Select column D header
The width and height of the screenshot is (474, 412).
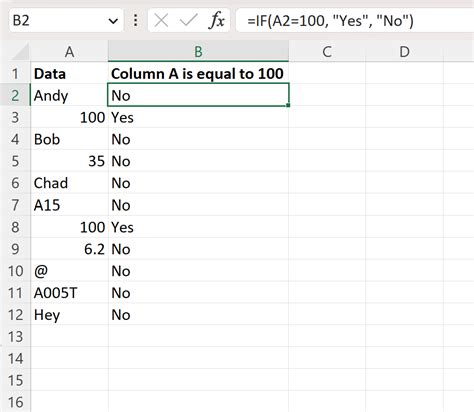pyautogui.click(x=404, y=52)
